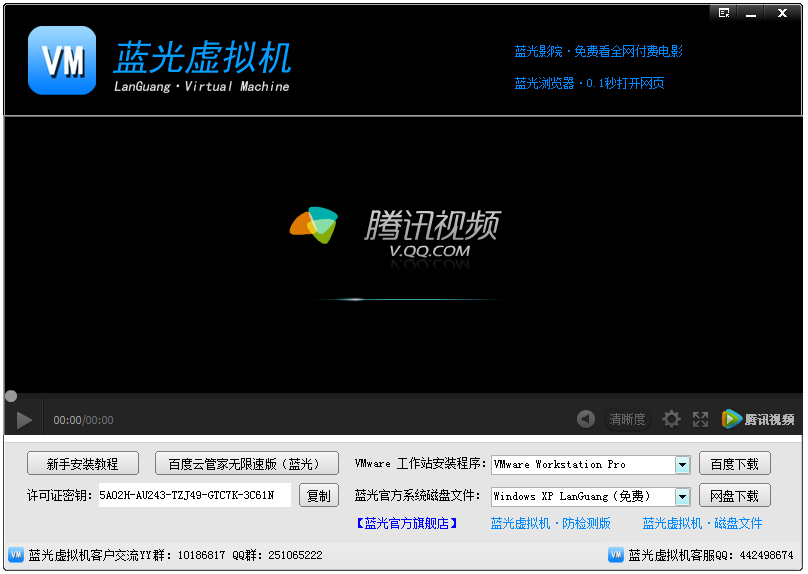Screen dimensions: 808x574
Task: Enter fullscreen mode in the video player
Action: [700, 419]
